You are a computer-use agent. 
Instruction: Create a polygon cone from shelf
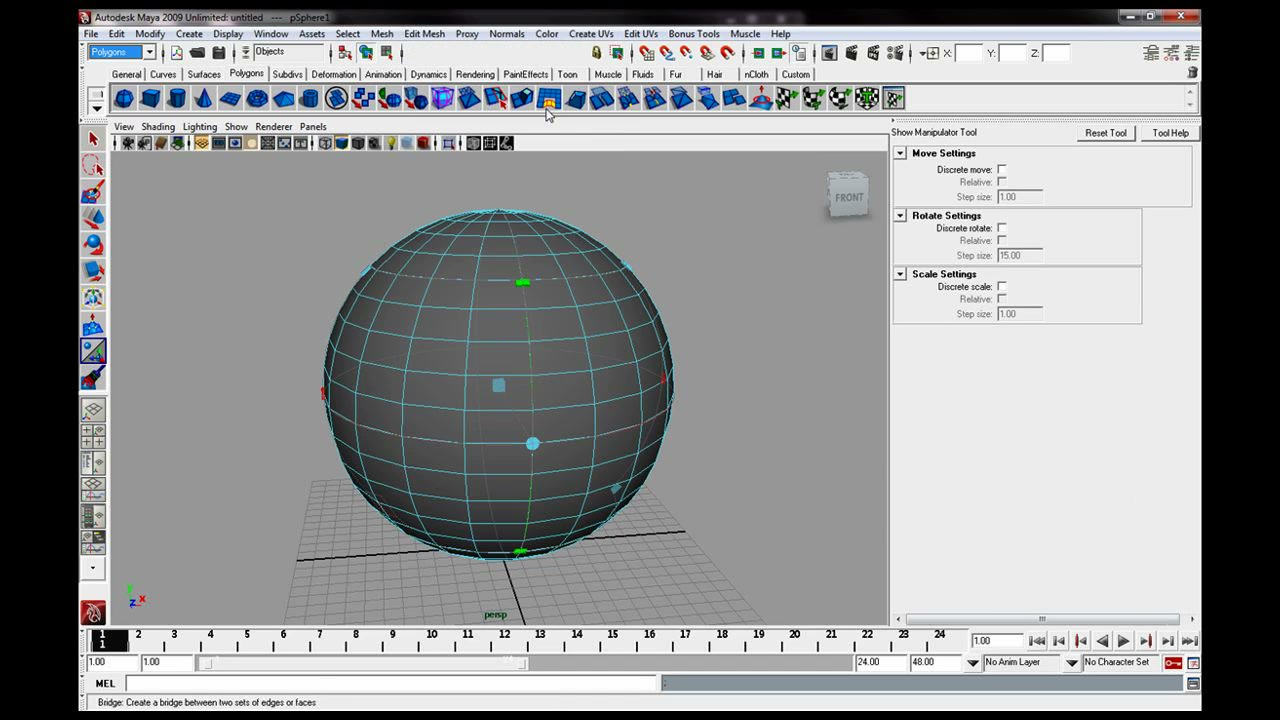(x=203, y=98)
